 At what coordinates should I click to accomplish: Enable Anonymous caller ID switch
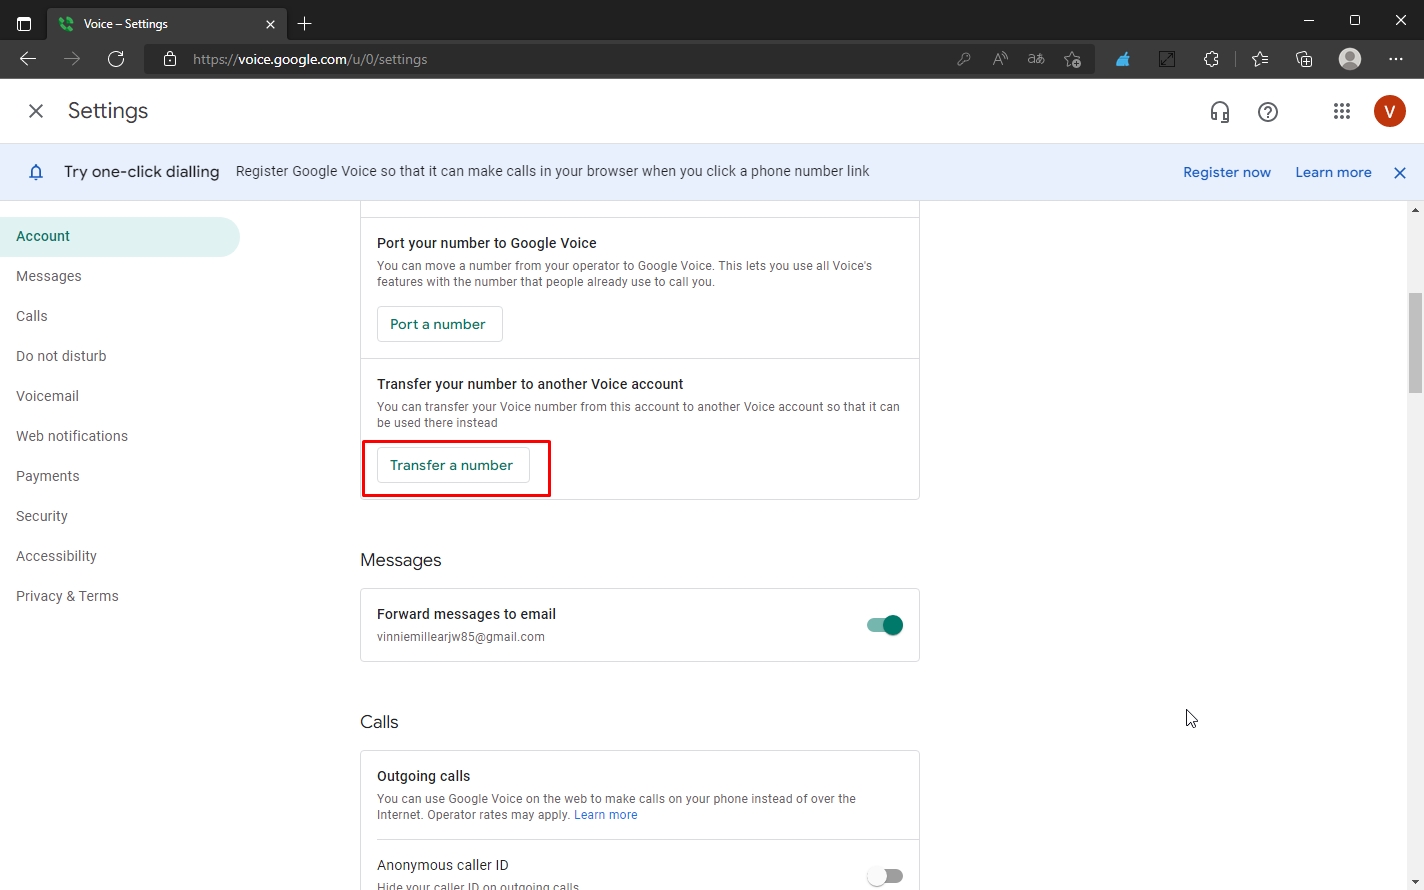point(885,876)
